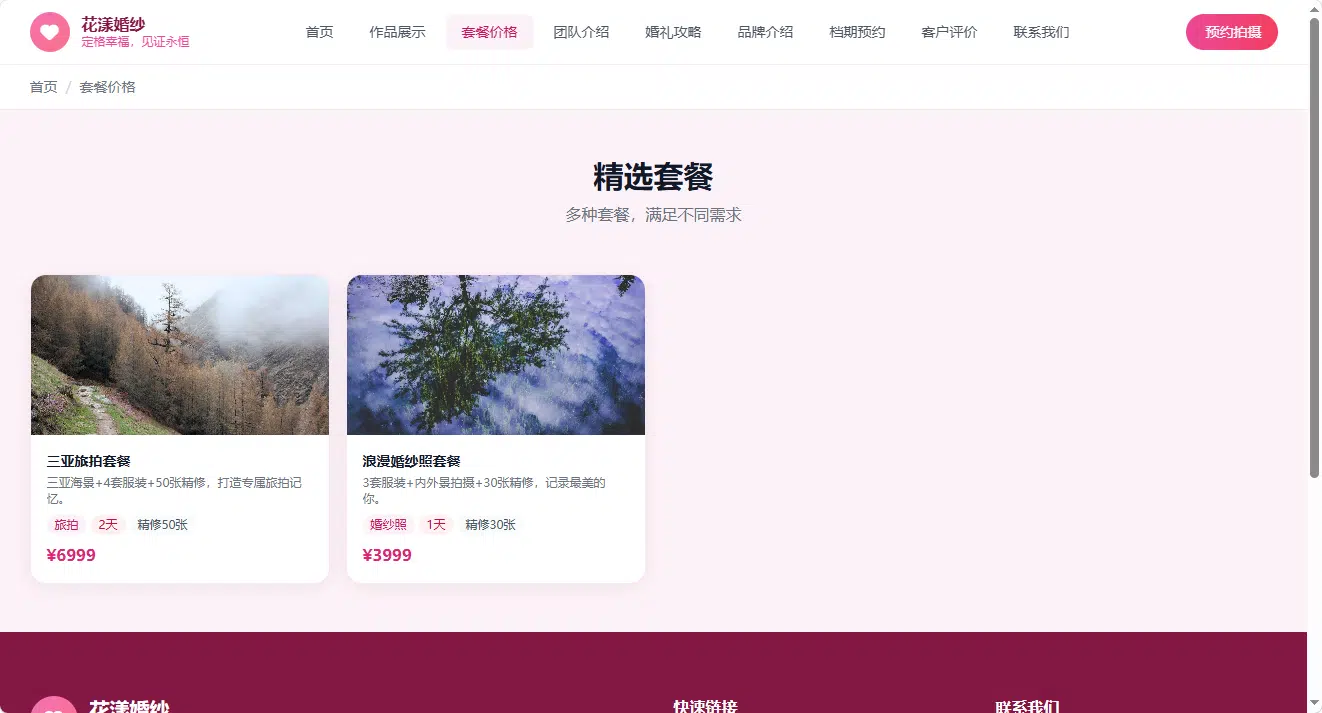Open 客户评价 from the navbar
The height and width of the screenshot is (713, 1322).
pos(949,32)
